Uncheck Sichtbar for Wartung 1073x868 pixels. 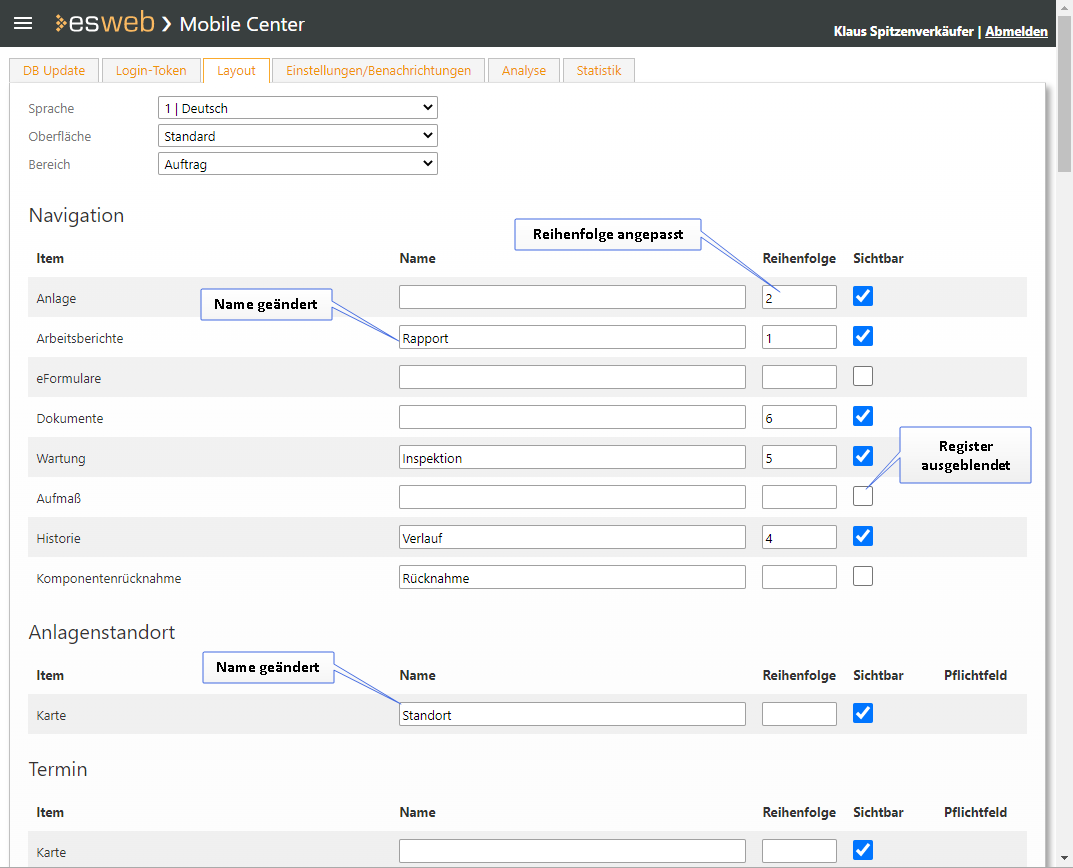(863, 456)
